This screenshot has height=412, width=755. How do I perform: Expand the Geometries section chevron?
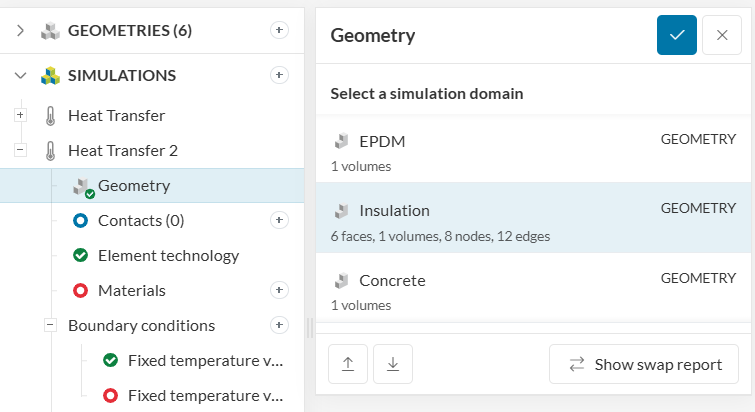coord(20,30)
